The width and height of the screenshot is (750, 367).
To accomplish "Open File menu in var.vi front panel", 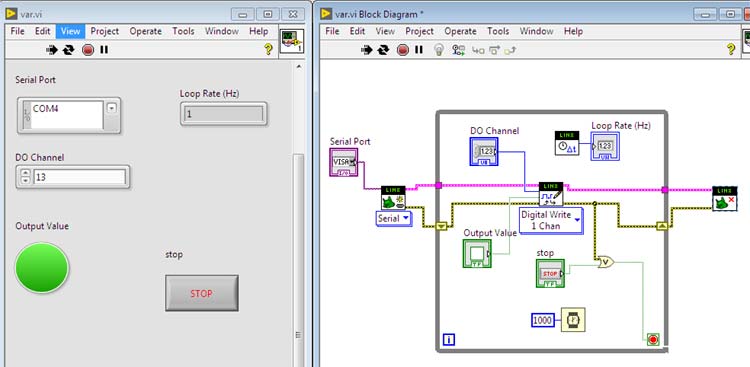I will [x=17, y=31].
